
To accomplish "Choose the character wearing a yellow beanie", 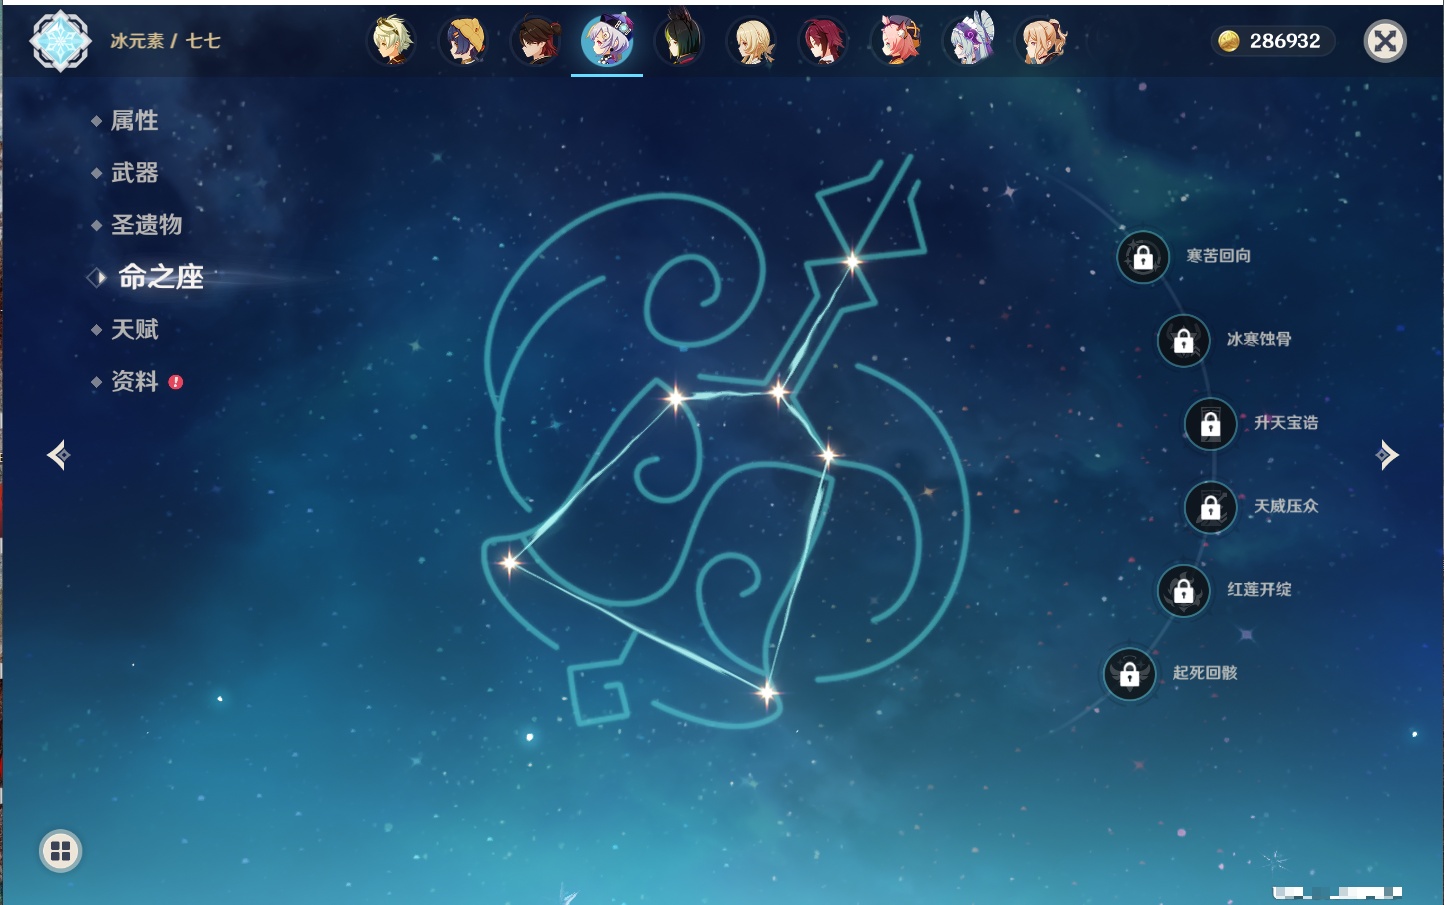I will [x=464, y=41].
